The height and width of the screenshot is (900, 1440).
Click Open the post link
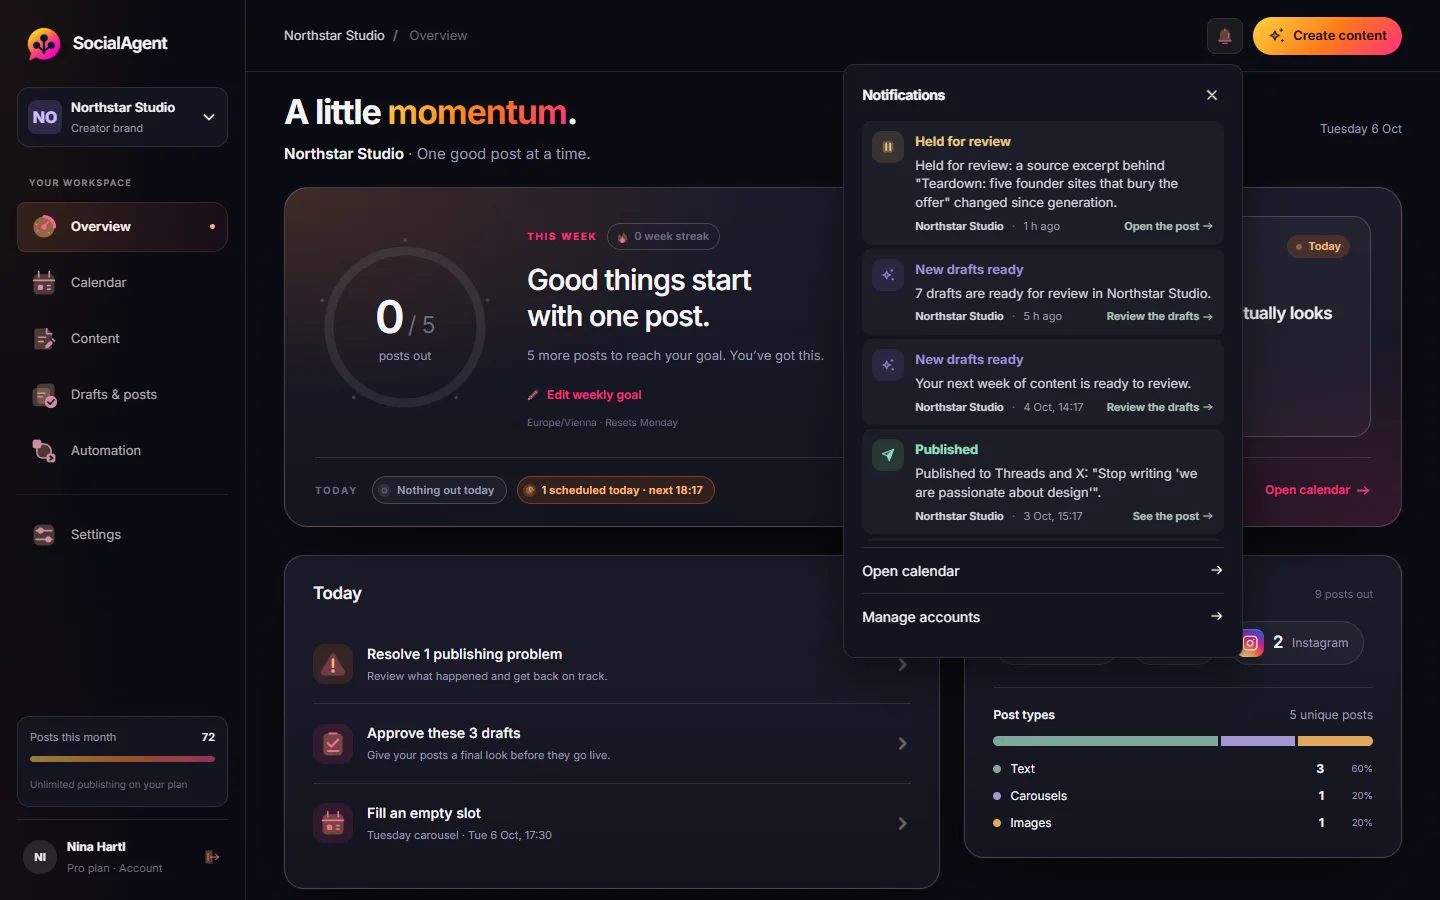click(x=1168, y=227)
